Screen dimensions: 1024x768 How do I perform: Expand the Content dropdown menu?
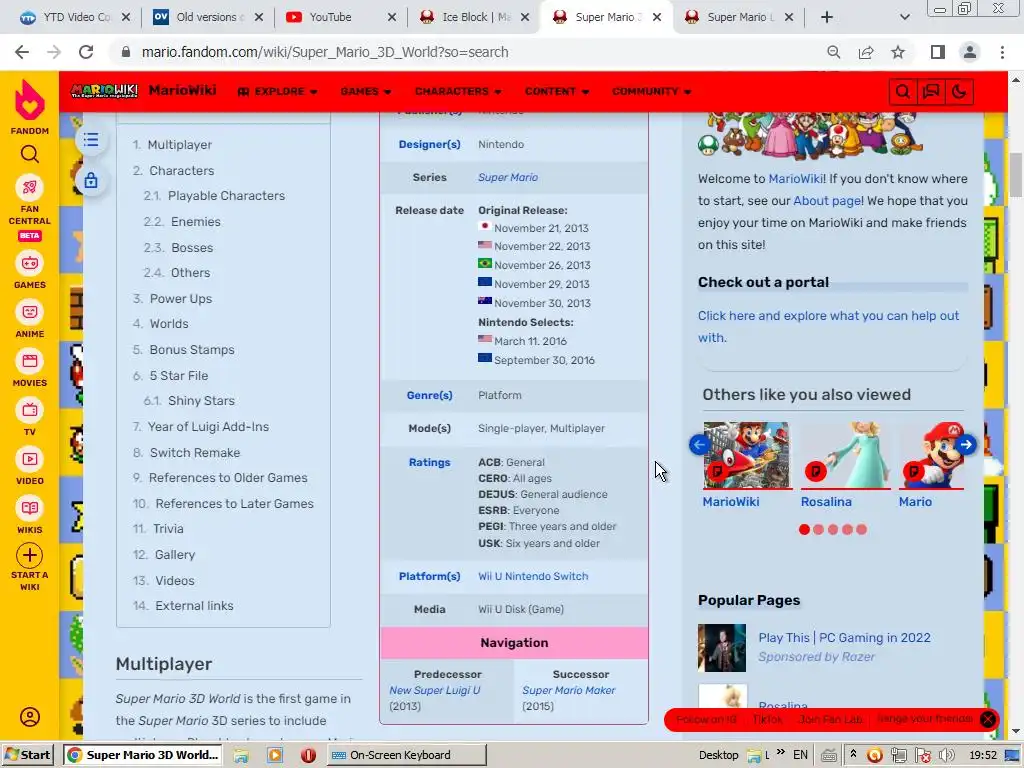pos(556,91)
